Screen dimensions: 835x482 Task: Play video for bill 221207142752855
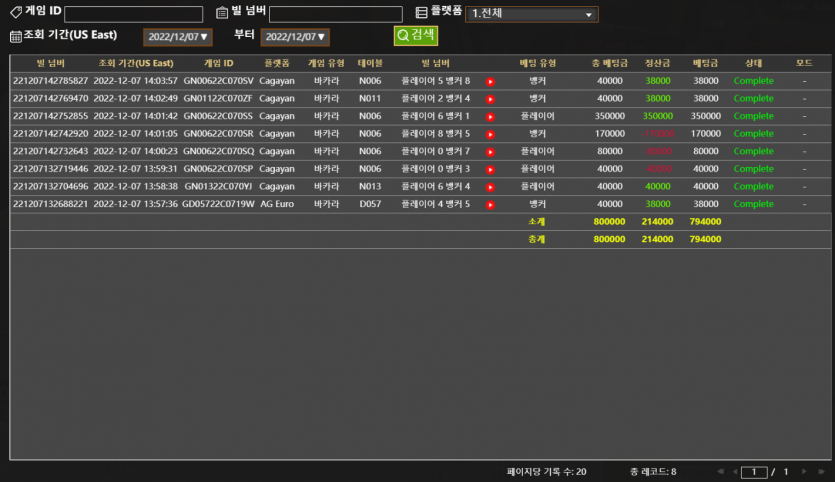click(x=490, y=117)
